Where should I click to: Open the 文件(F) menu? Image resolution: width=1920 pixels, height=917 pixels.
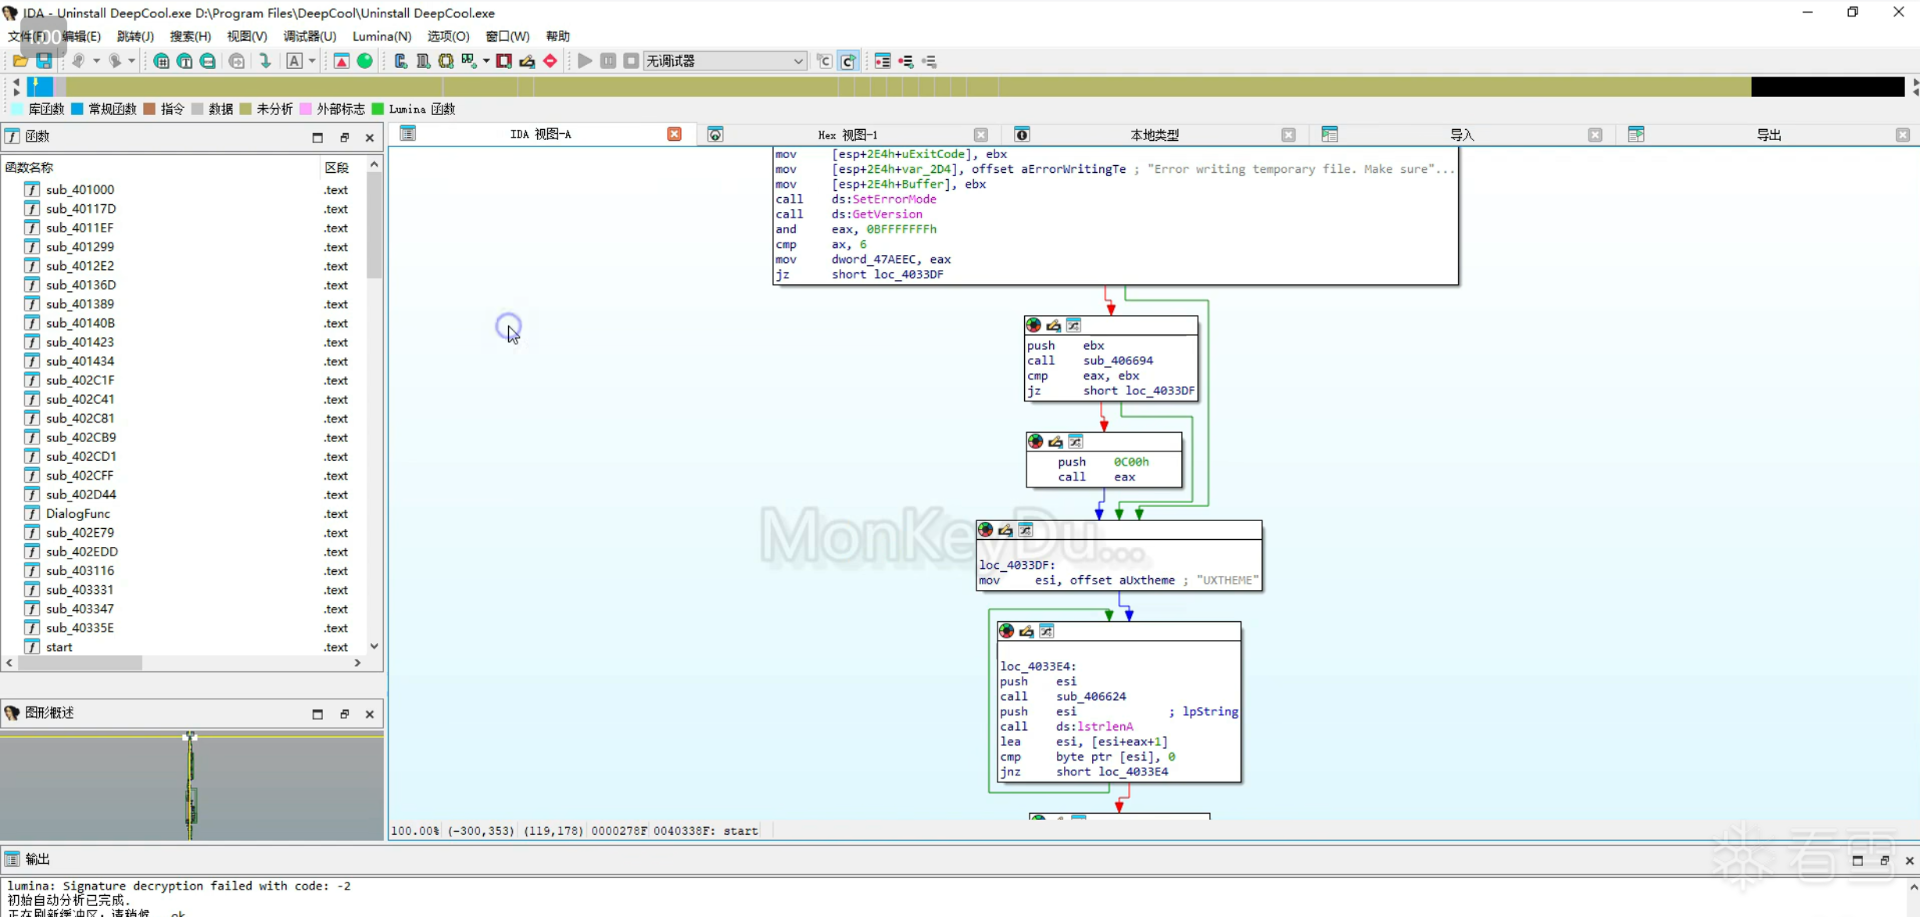pyautogui.click(x=26, y=36)
